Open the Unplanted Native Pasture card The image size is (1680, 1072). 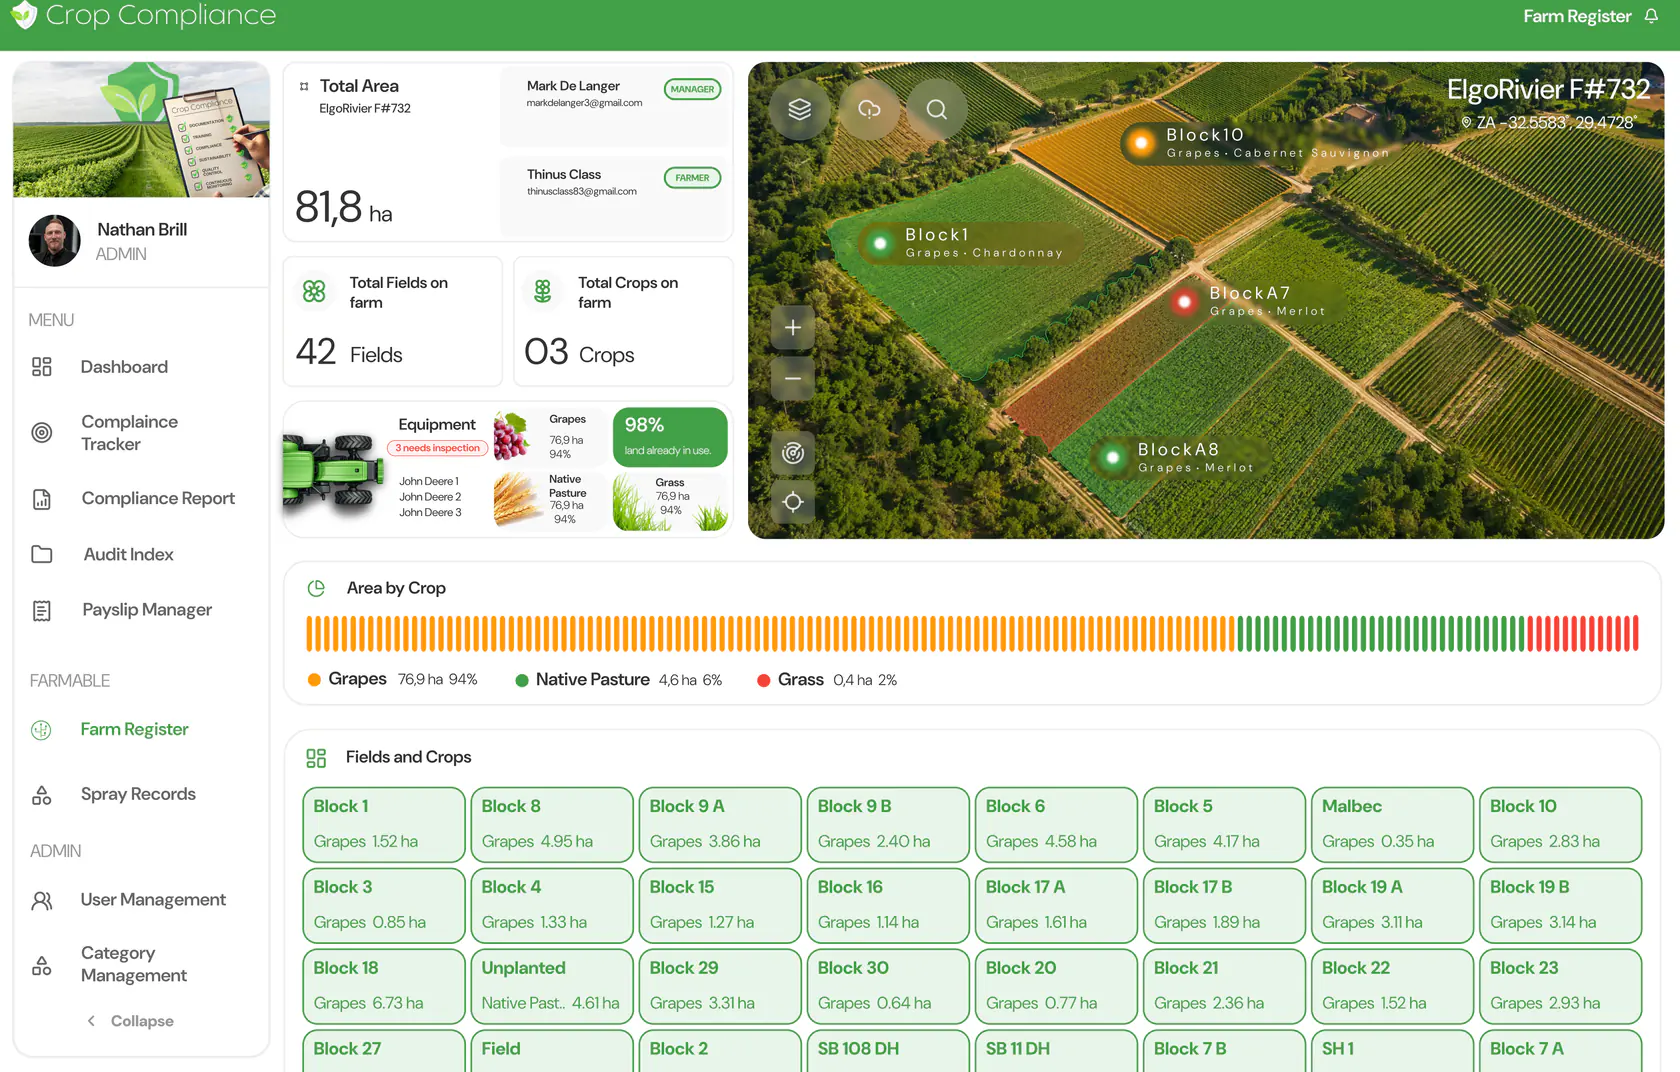(552, 987)
